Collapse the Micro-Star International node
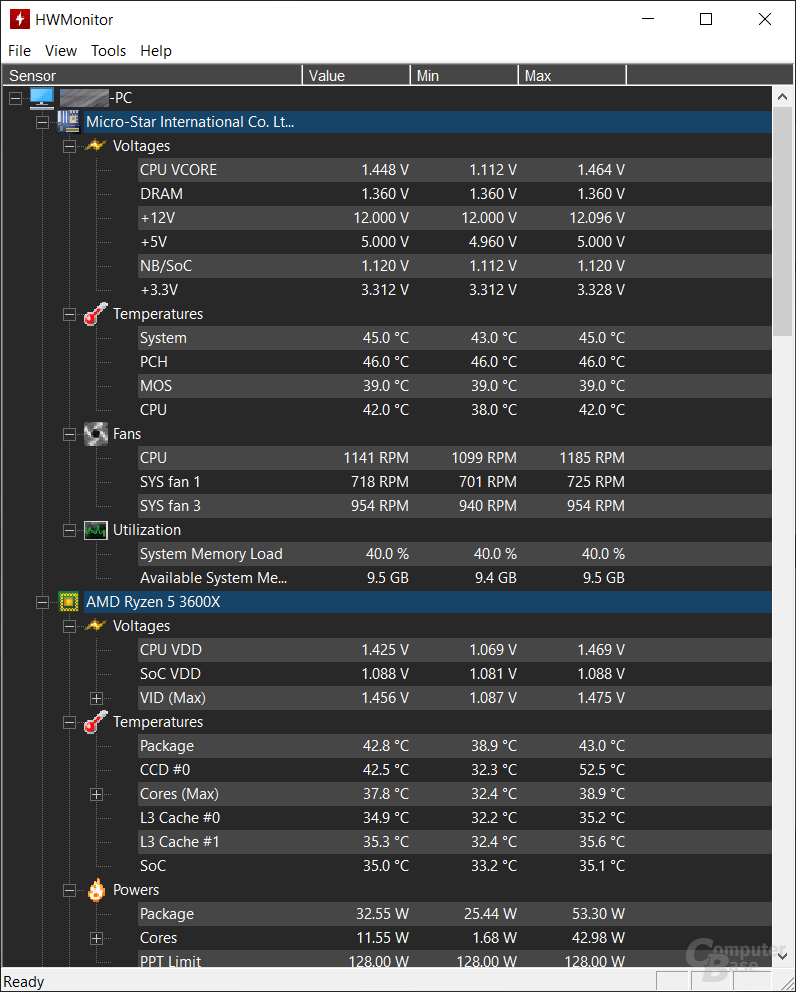 (x=42, y=122)
